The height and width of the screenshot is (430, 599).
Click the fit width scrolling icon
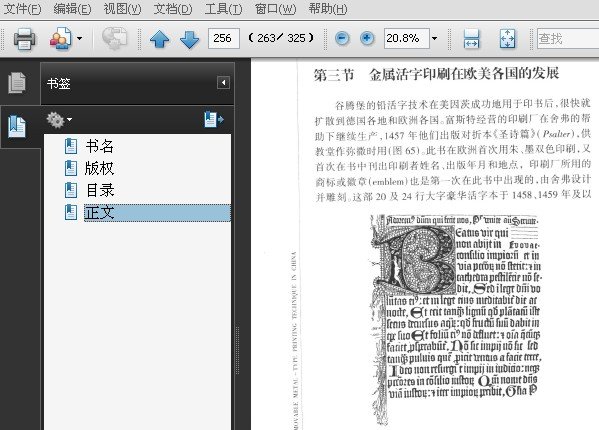click(x=471, y=39)
